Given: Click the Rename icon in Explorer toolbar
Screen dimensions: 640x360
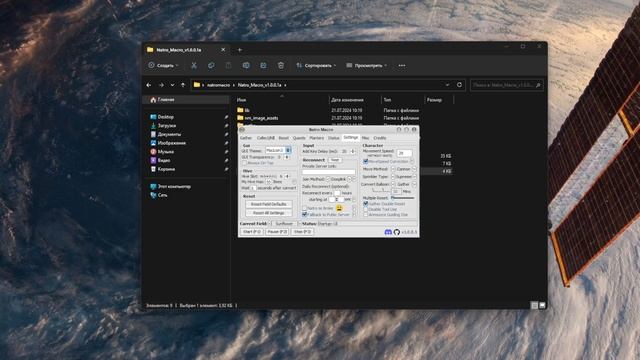Looking at the screenshot, I should tap(246, 65).
